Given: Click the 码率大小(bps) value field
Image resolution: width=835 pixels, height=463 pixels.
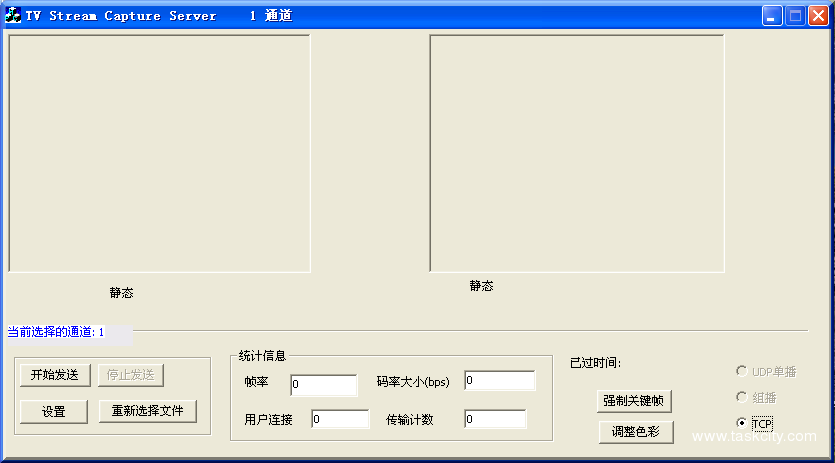Looking at the screenshot, I should 500,380.
